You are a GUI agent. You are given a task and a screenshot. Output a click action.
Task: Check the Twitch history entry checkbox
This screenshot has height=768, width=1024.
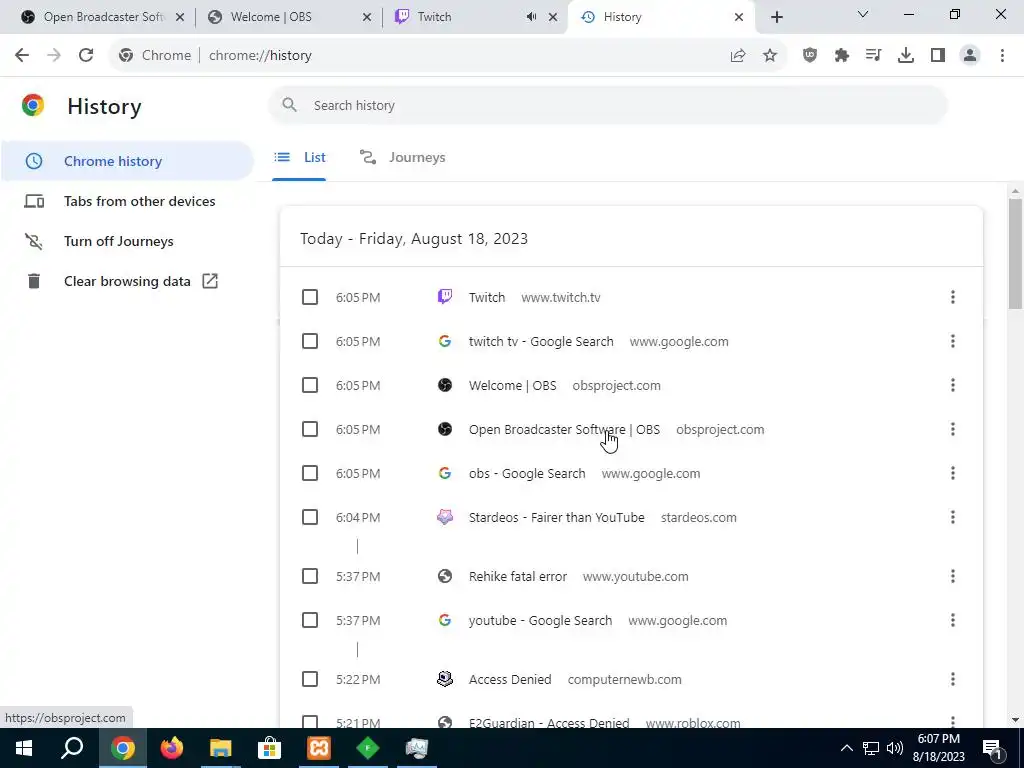310,297
